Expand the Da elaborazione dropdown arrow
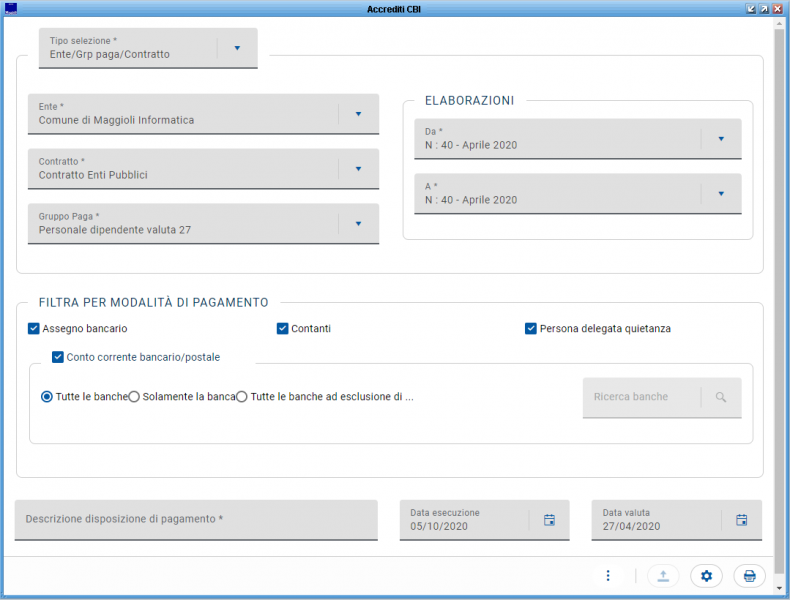 (x=721, y=139)
